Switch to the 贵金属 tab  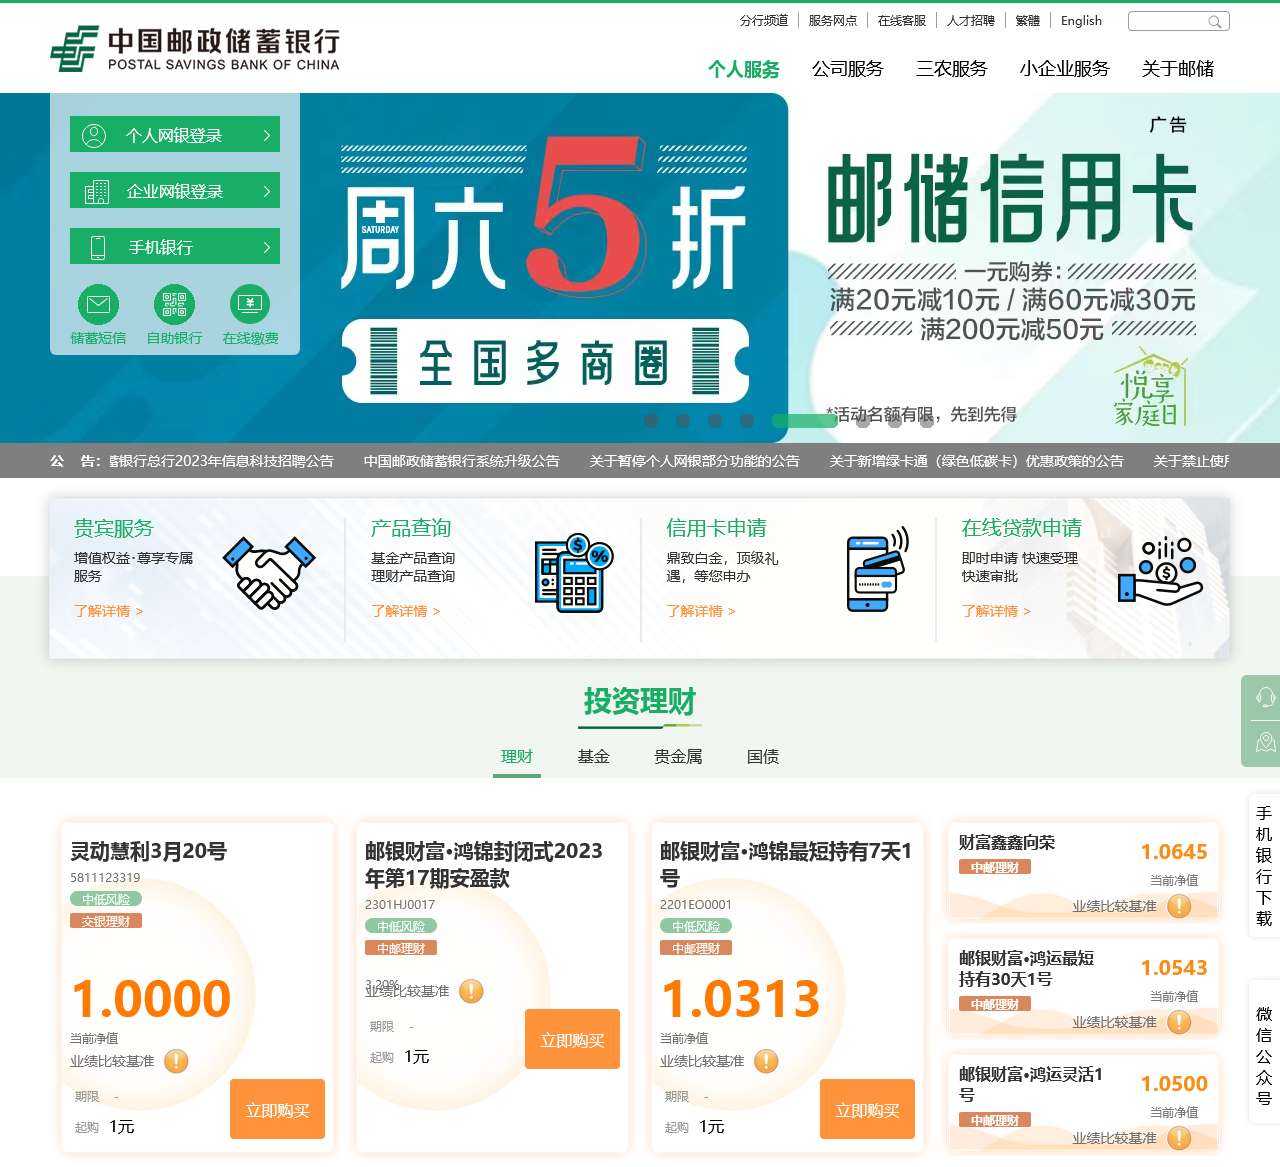click(x=678, y=757)
